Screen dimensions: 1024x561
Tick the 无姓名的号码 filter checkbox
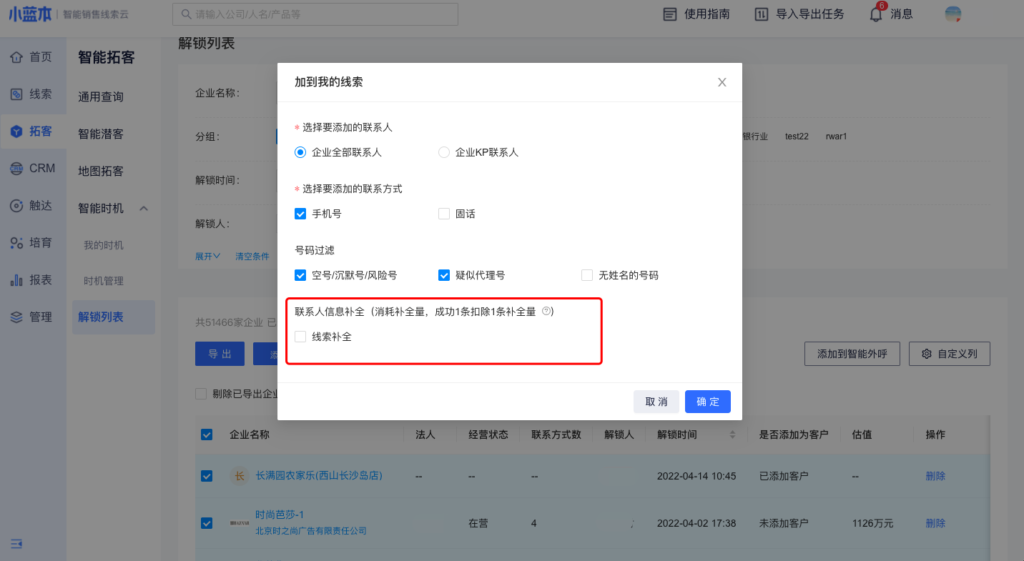587,275
